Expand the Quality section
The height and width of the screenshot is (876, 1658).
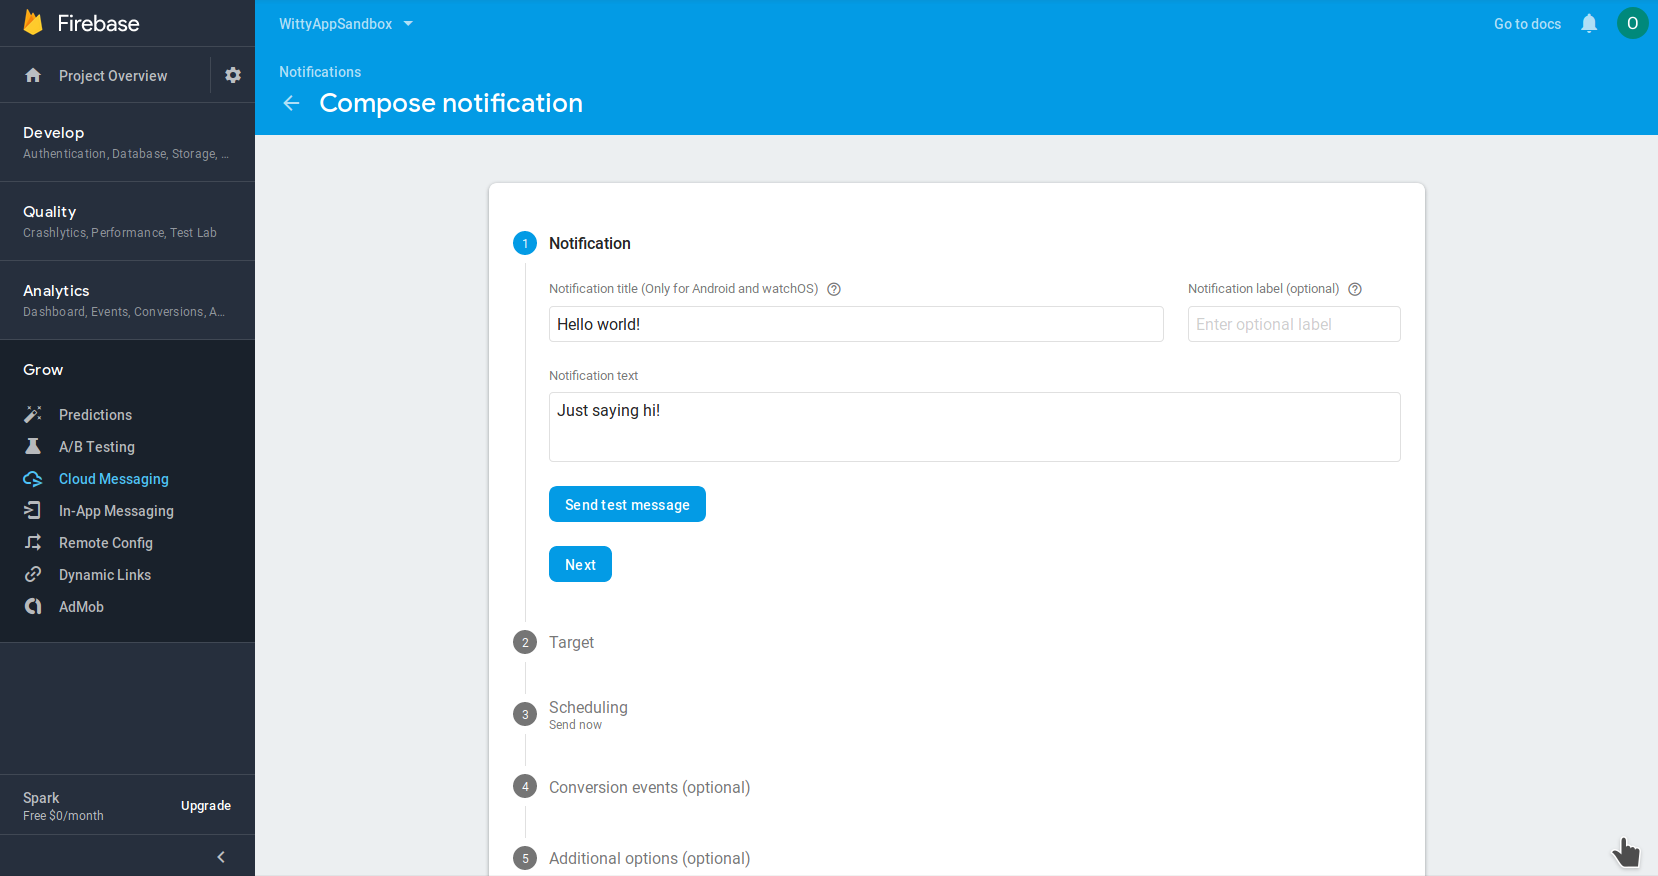(127, 221)
